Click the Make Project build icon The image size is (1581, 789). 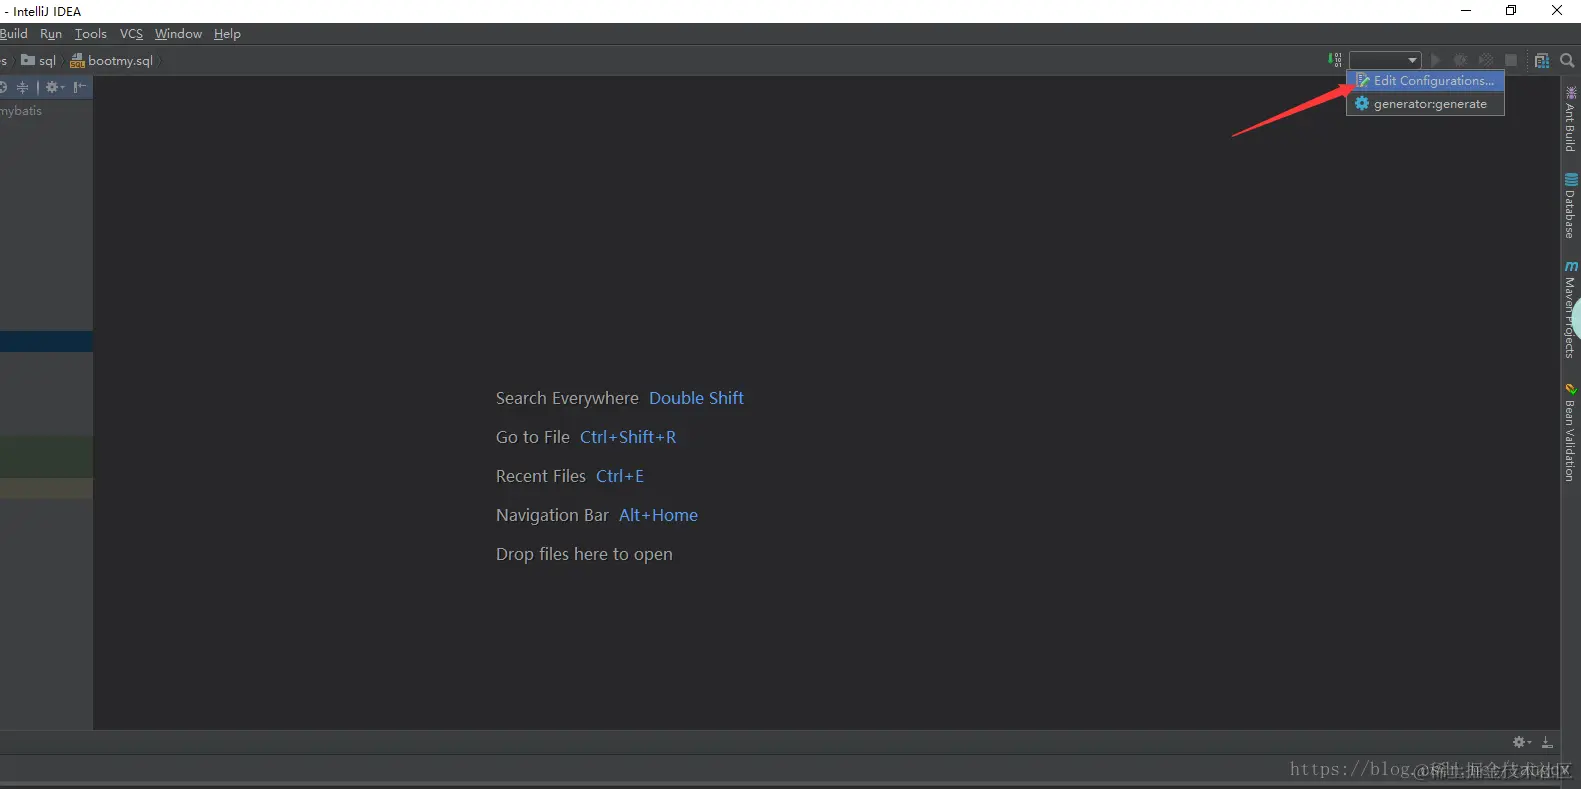[x=1335, y=60]
